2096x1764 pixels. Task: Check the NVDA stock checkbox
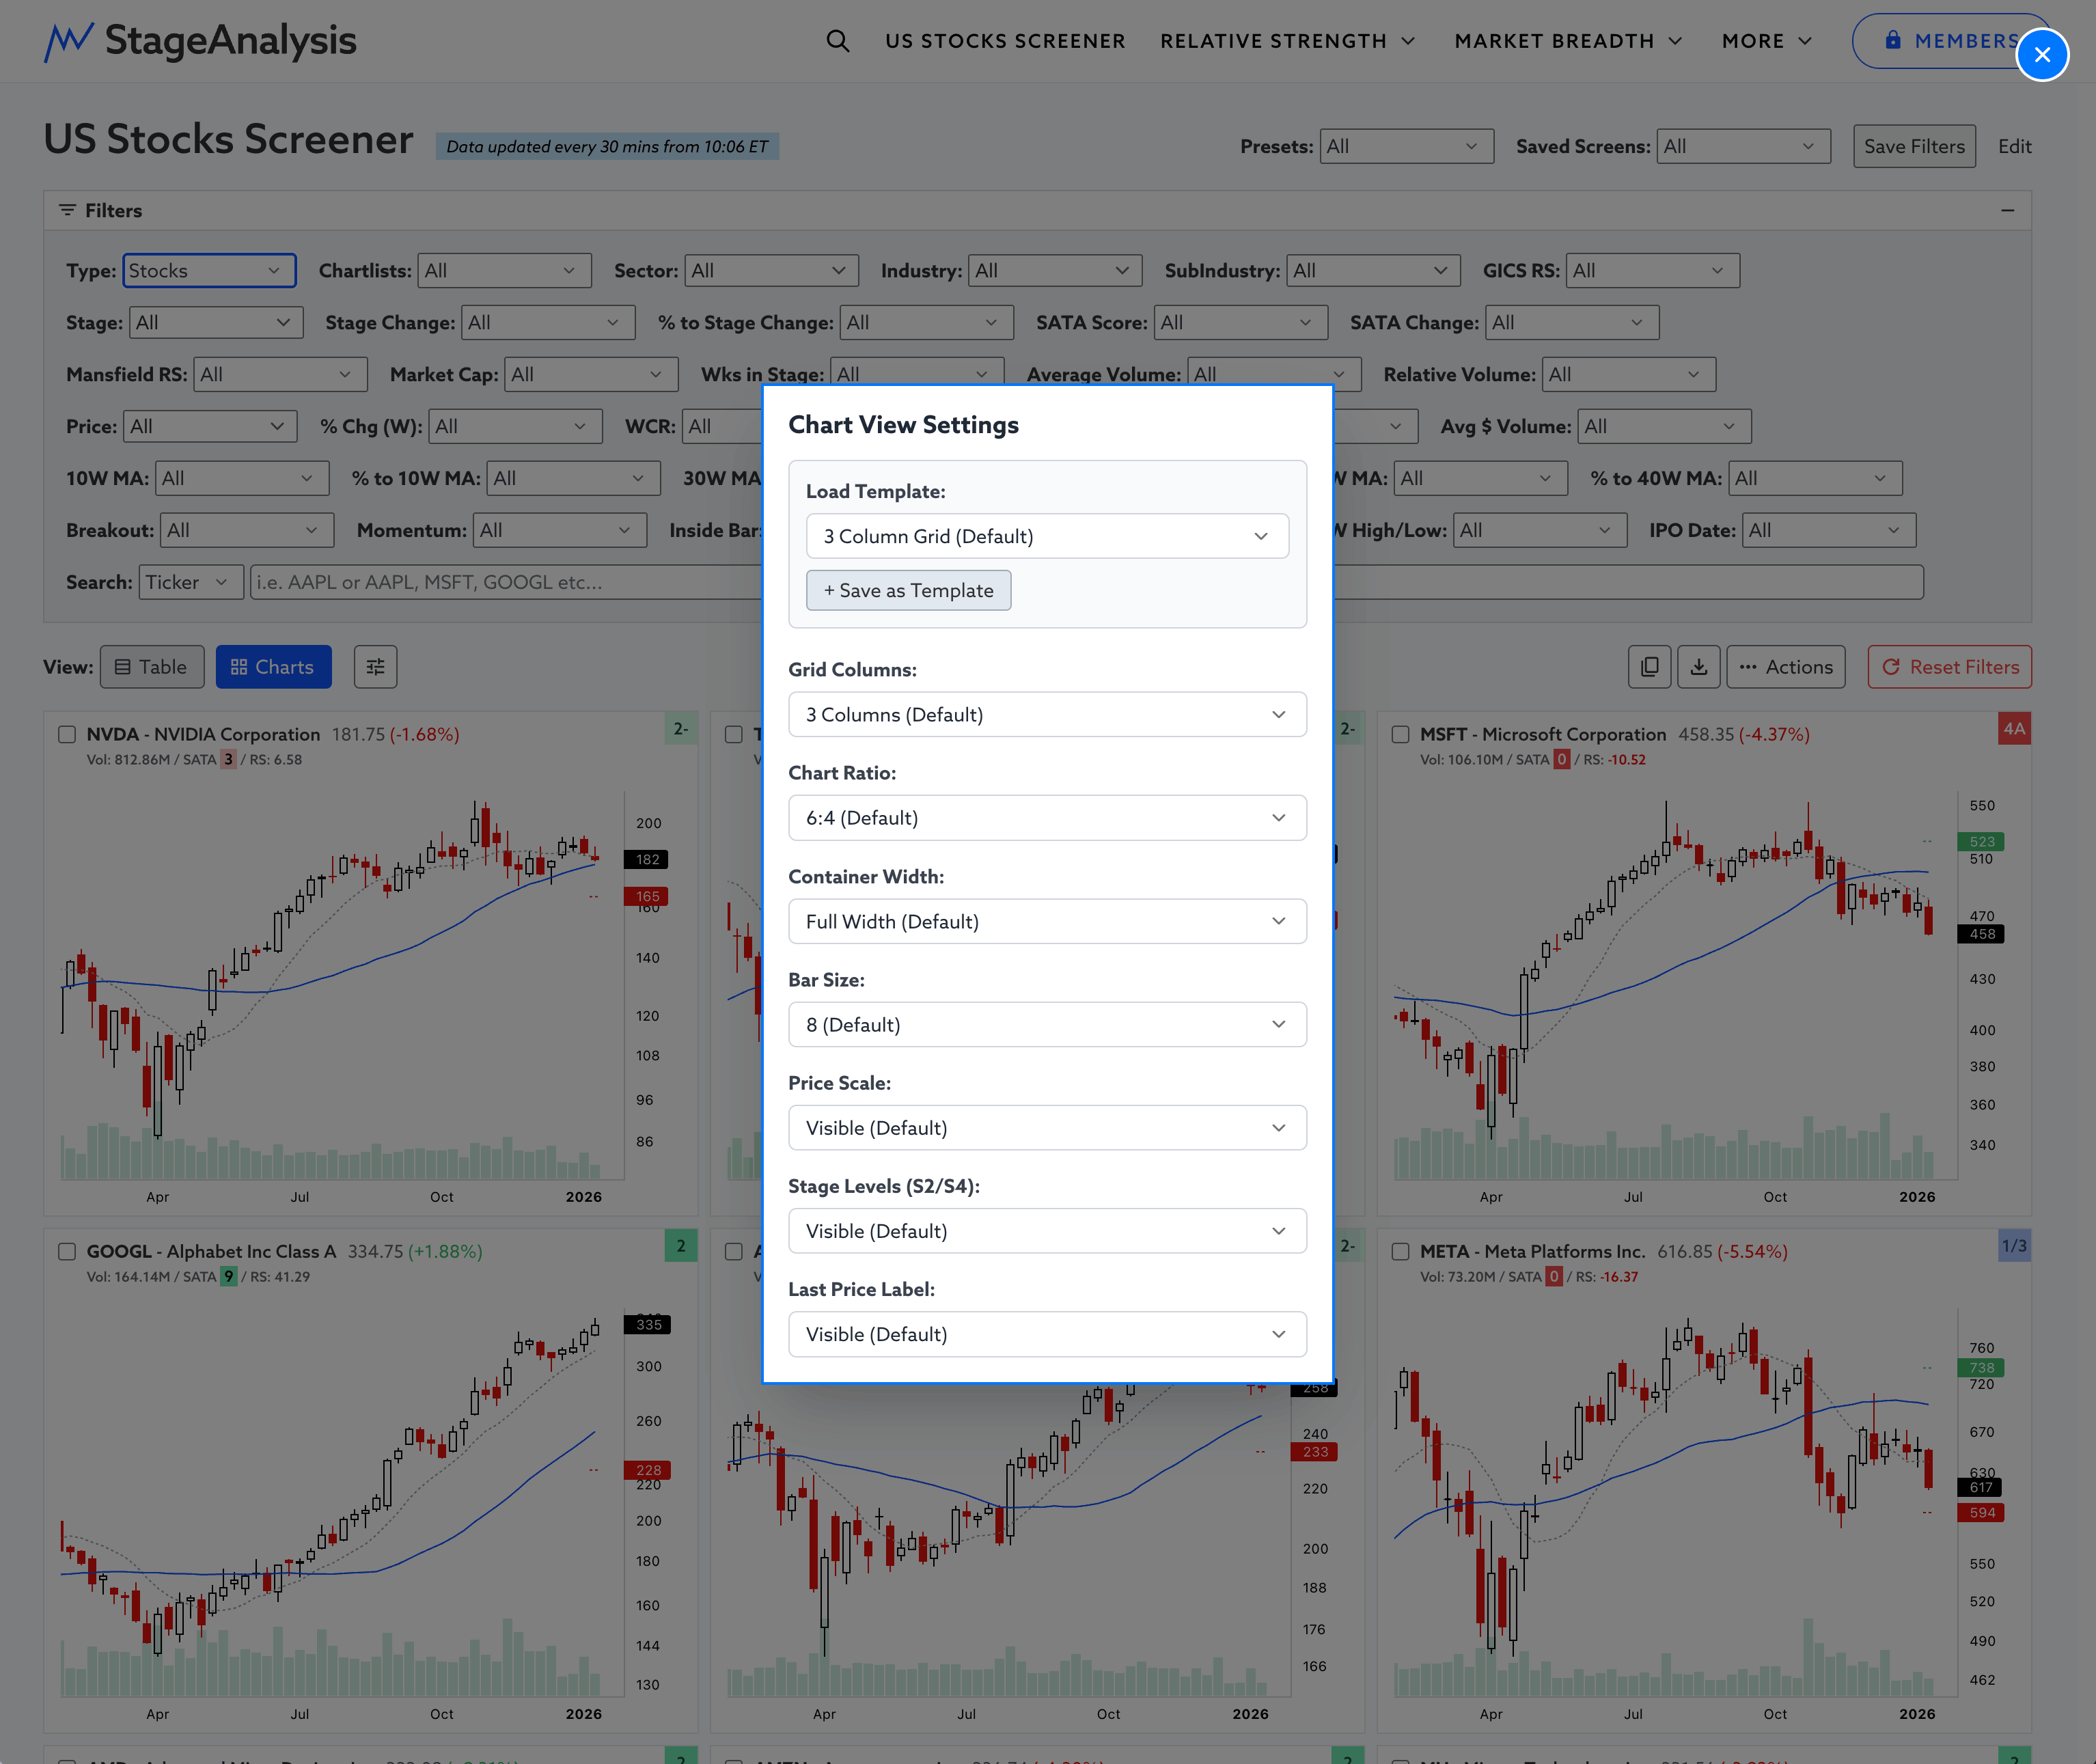coord(67,734)
